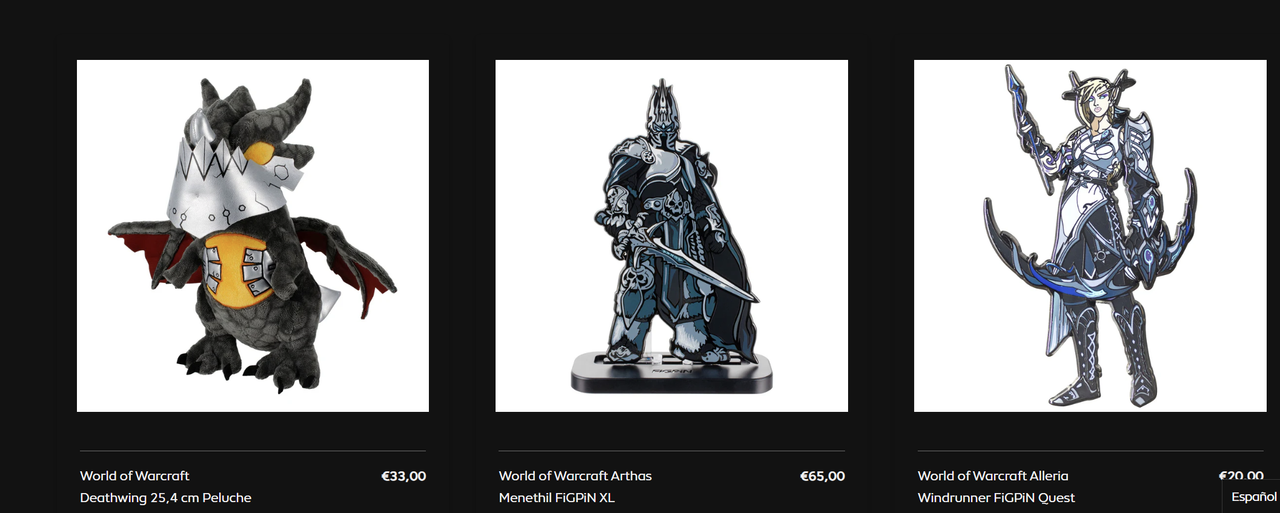Image resolution: width=1280 pixels, height=513 pixels.
Task: Select the €20,00 price label
Action: coord(1241,476)
